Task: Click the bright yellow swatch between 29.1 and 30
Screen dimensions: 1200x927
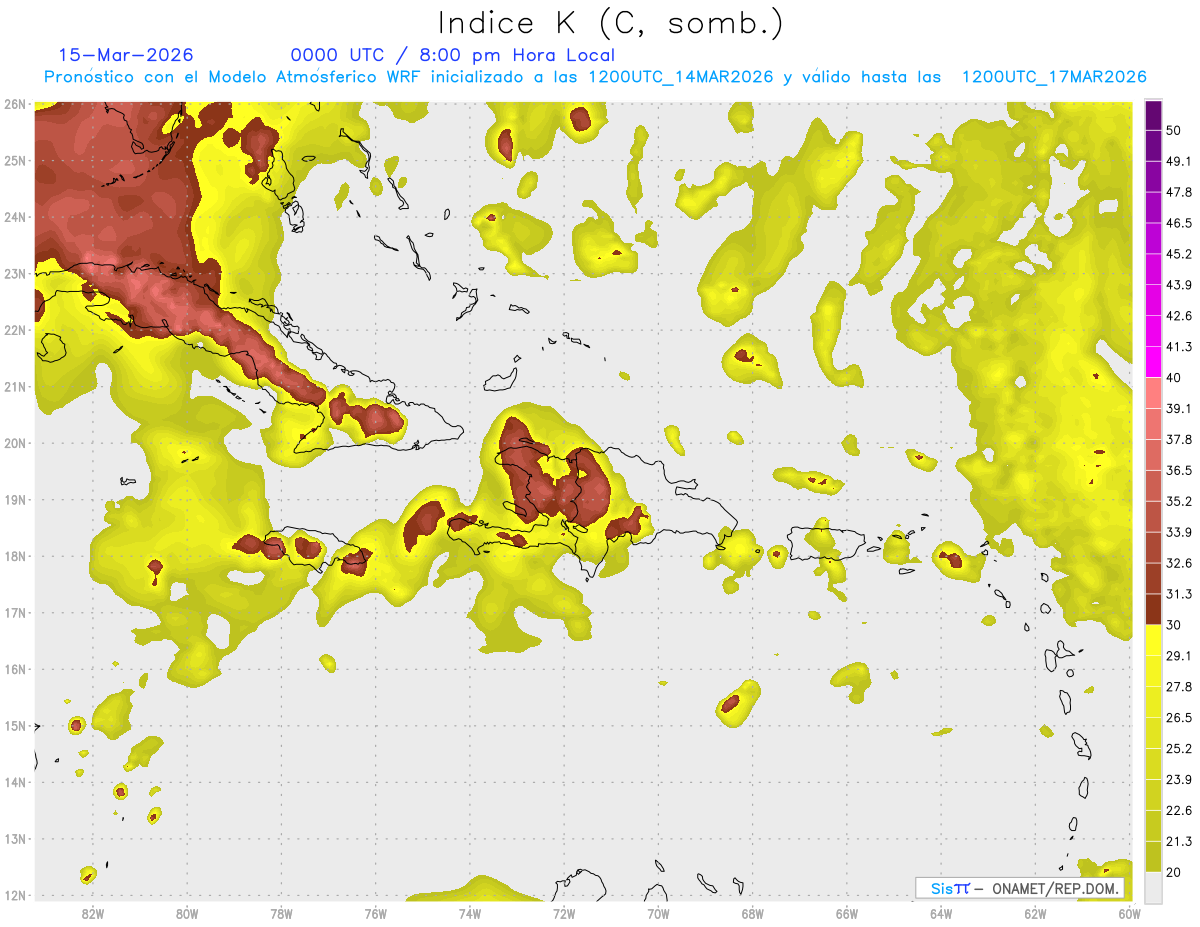Action: point(1153,640)
